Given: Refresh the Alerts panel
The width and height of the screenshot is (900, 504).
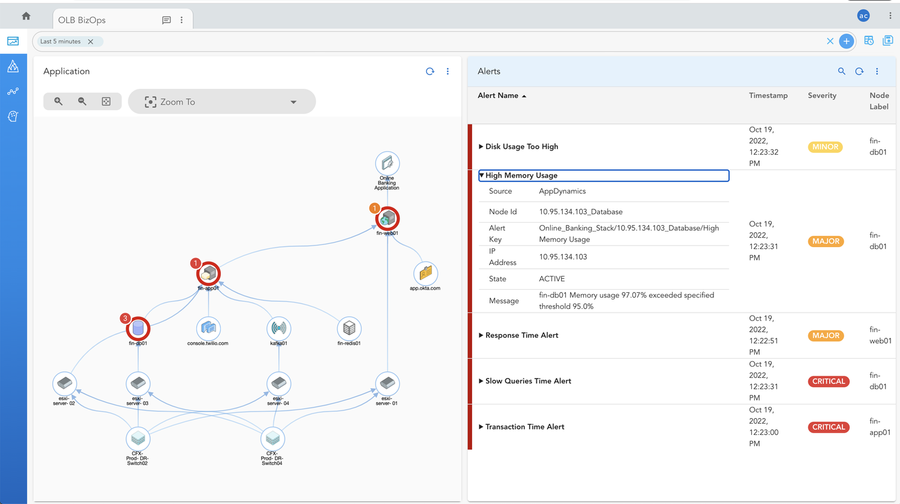Looking at the screenshot, I should coord(859,71).
